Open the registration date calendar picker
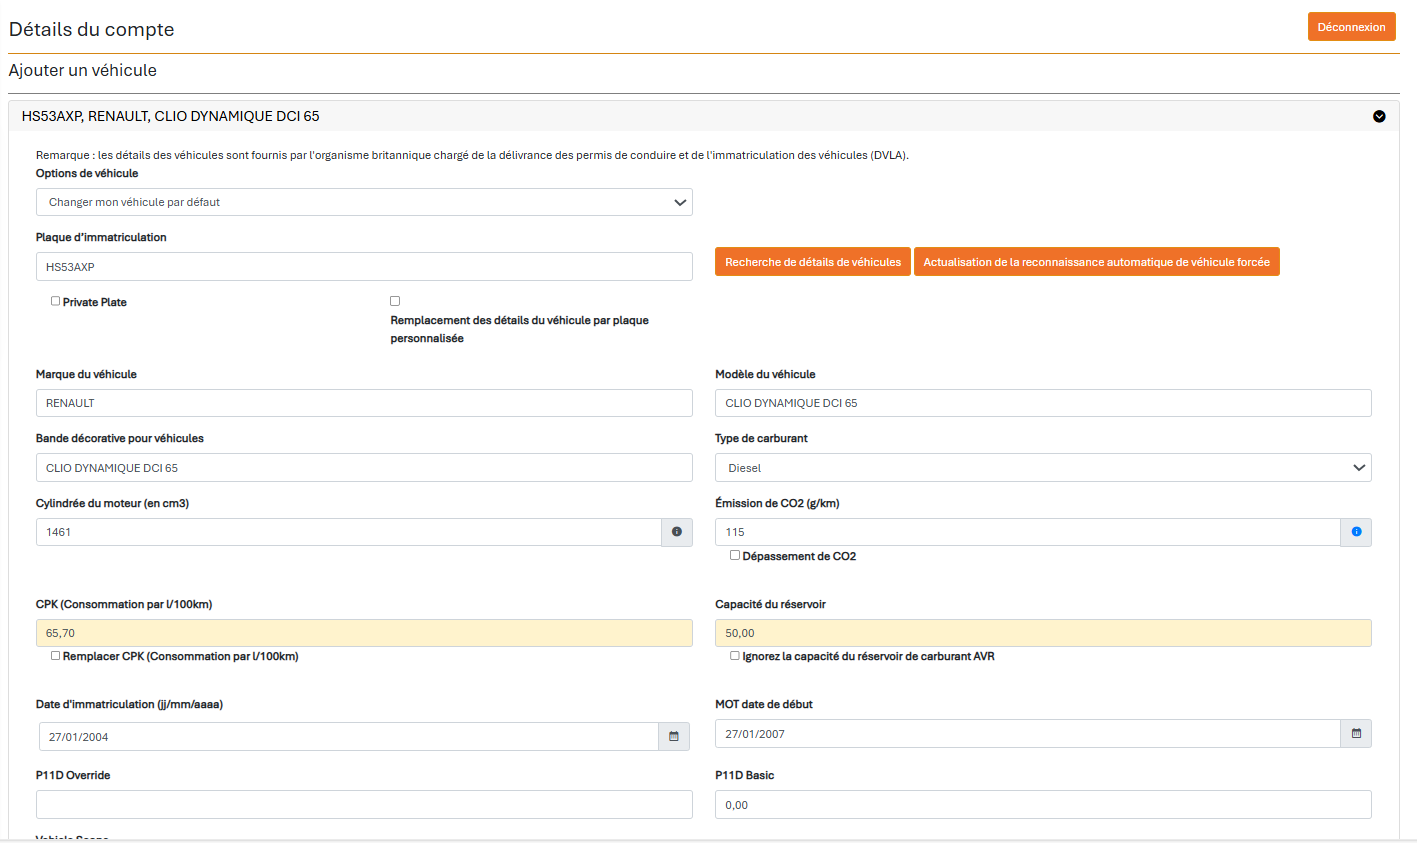 (x=674, y=736)
